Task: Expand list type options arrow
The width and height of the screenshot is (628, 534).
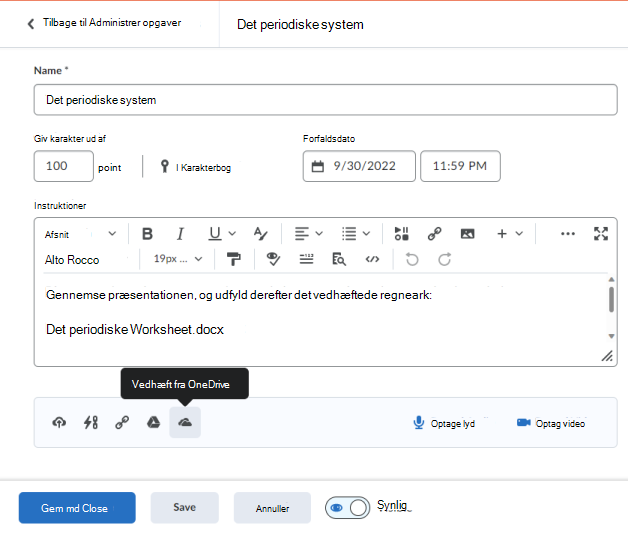Action: [x=366, y=234]
